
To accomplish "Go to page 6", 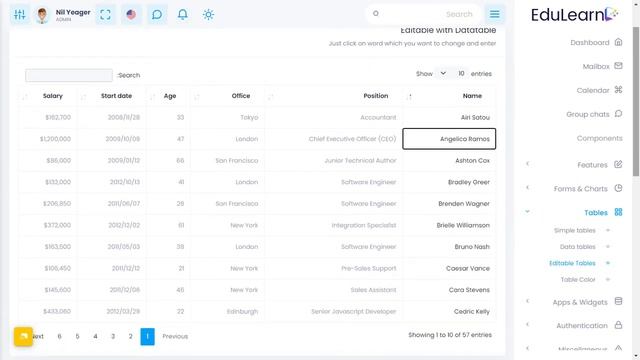I will 60,336.
